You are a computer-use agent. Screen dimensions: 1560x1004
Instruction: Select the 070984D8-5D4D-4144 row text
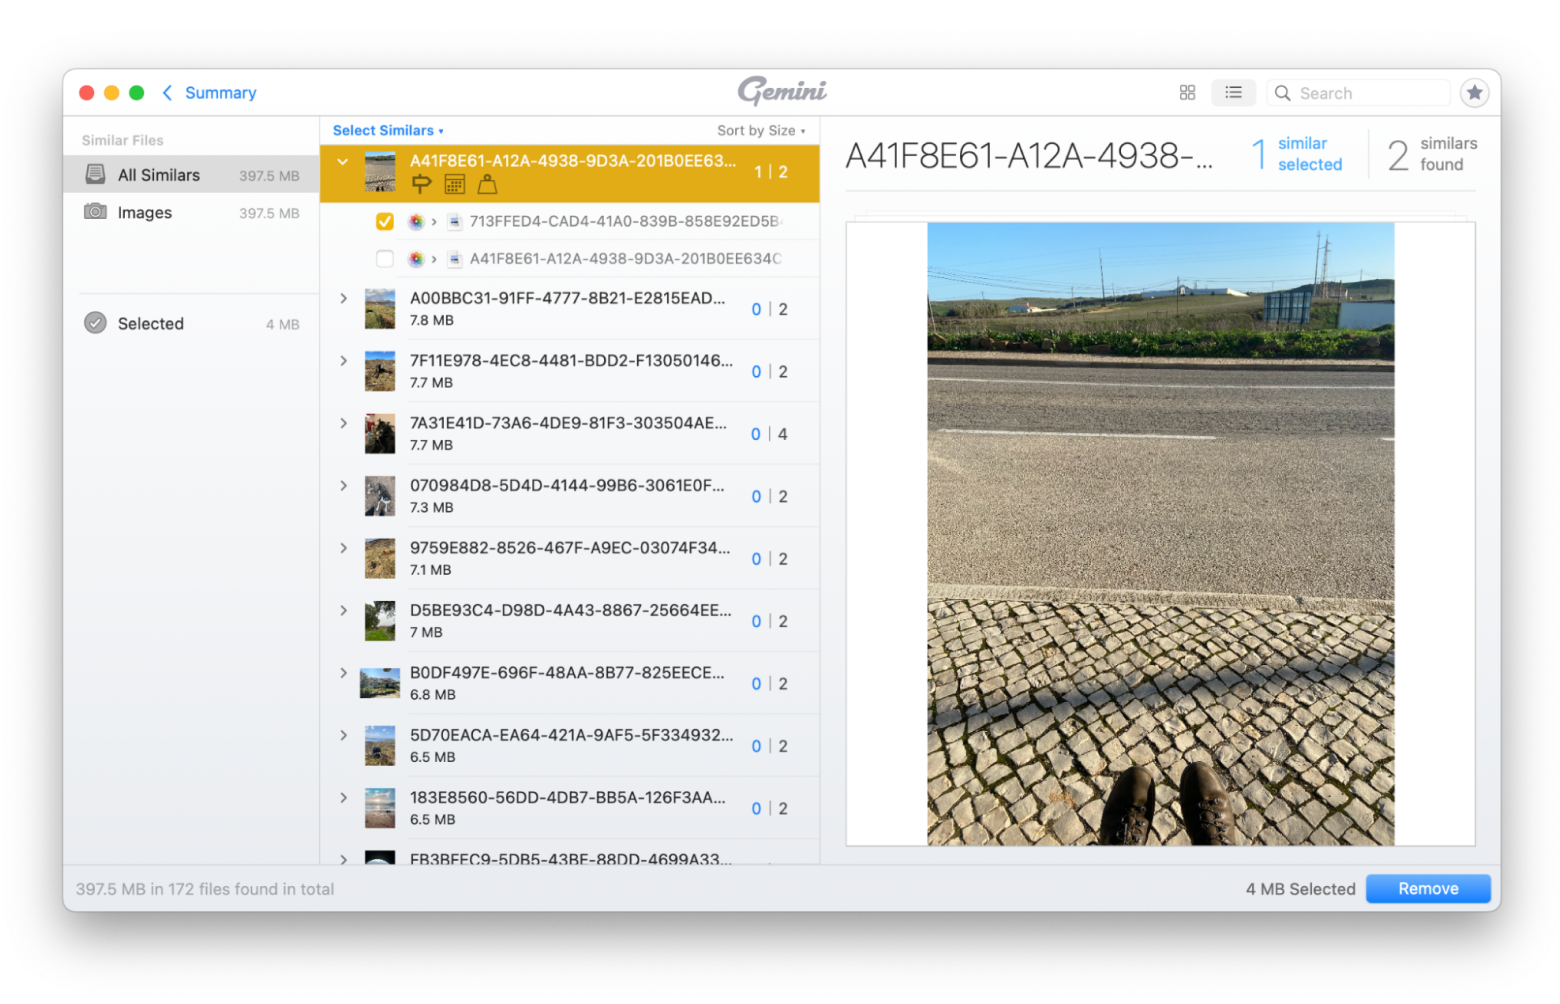[x=567, y=486]
